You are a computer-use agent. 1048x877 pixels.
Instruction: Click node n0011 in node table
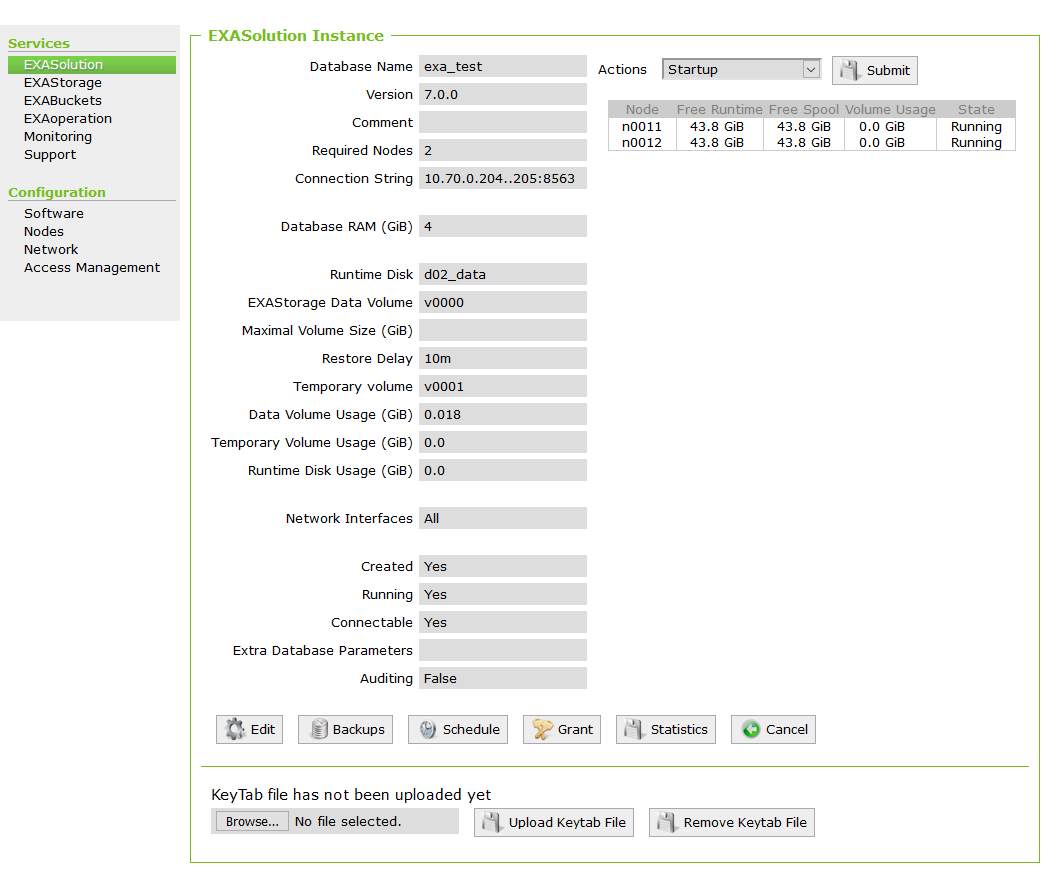click(x=642, y=127)
